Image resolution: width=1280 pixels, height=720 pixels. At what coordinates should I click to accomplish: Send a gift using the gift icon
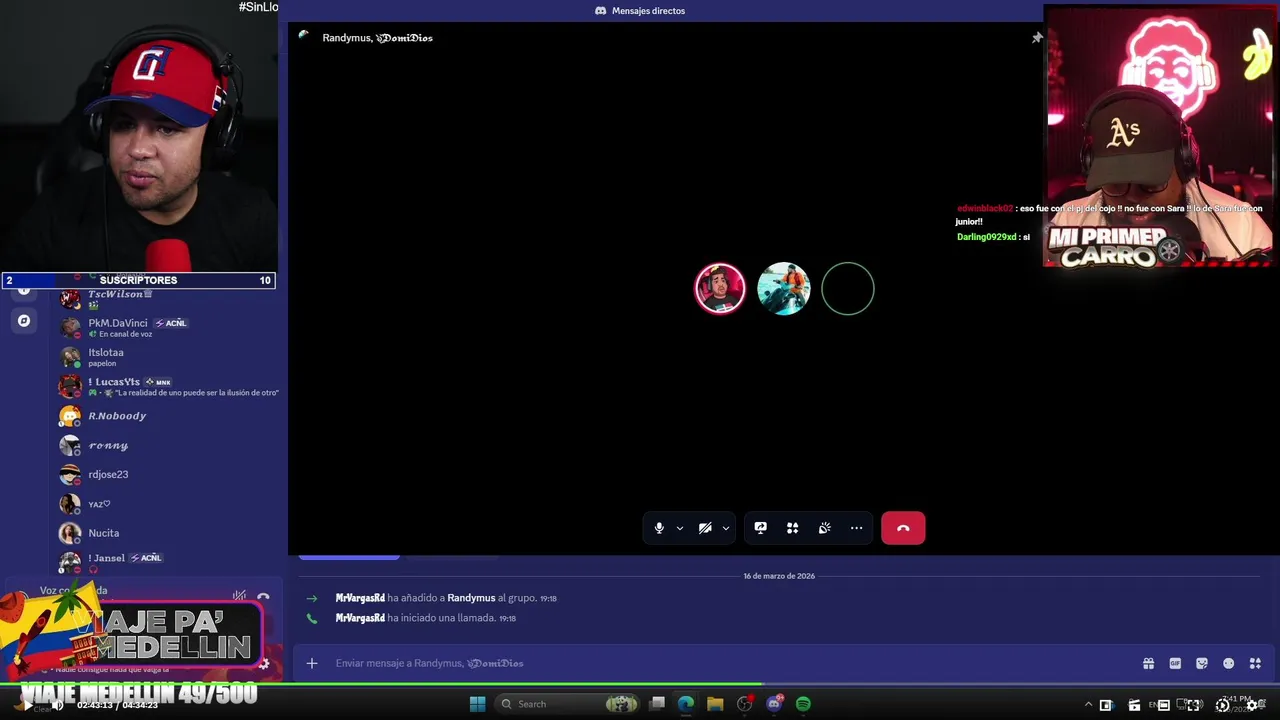(1149, 663)
